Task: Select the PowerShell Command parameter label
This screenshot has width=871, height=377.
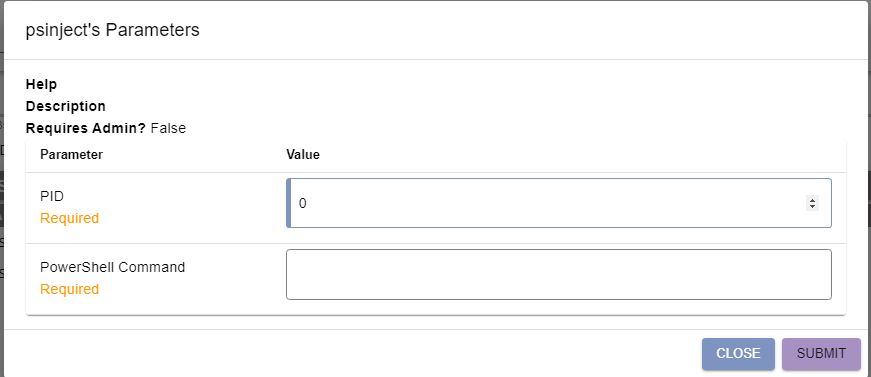Action: [x=112, y=267]
